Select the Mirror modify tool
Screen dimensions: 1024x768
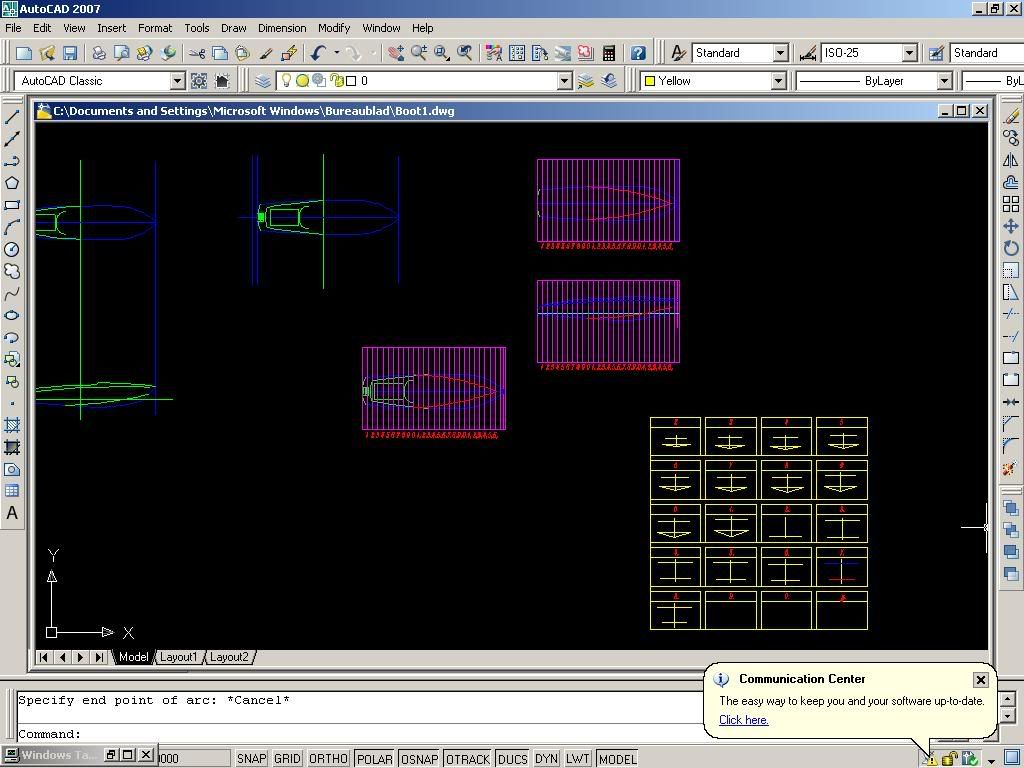[1011, 161]
